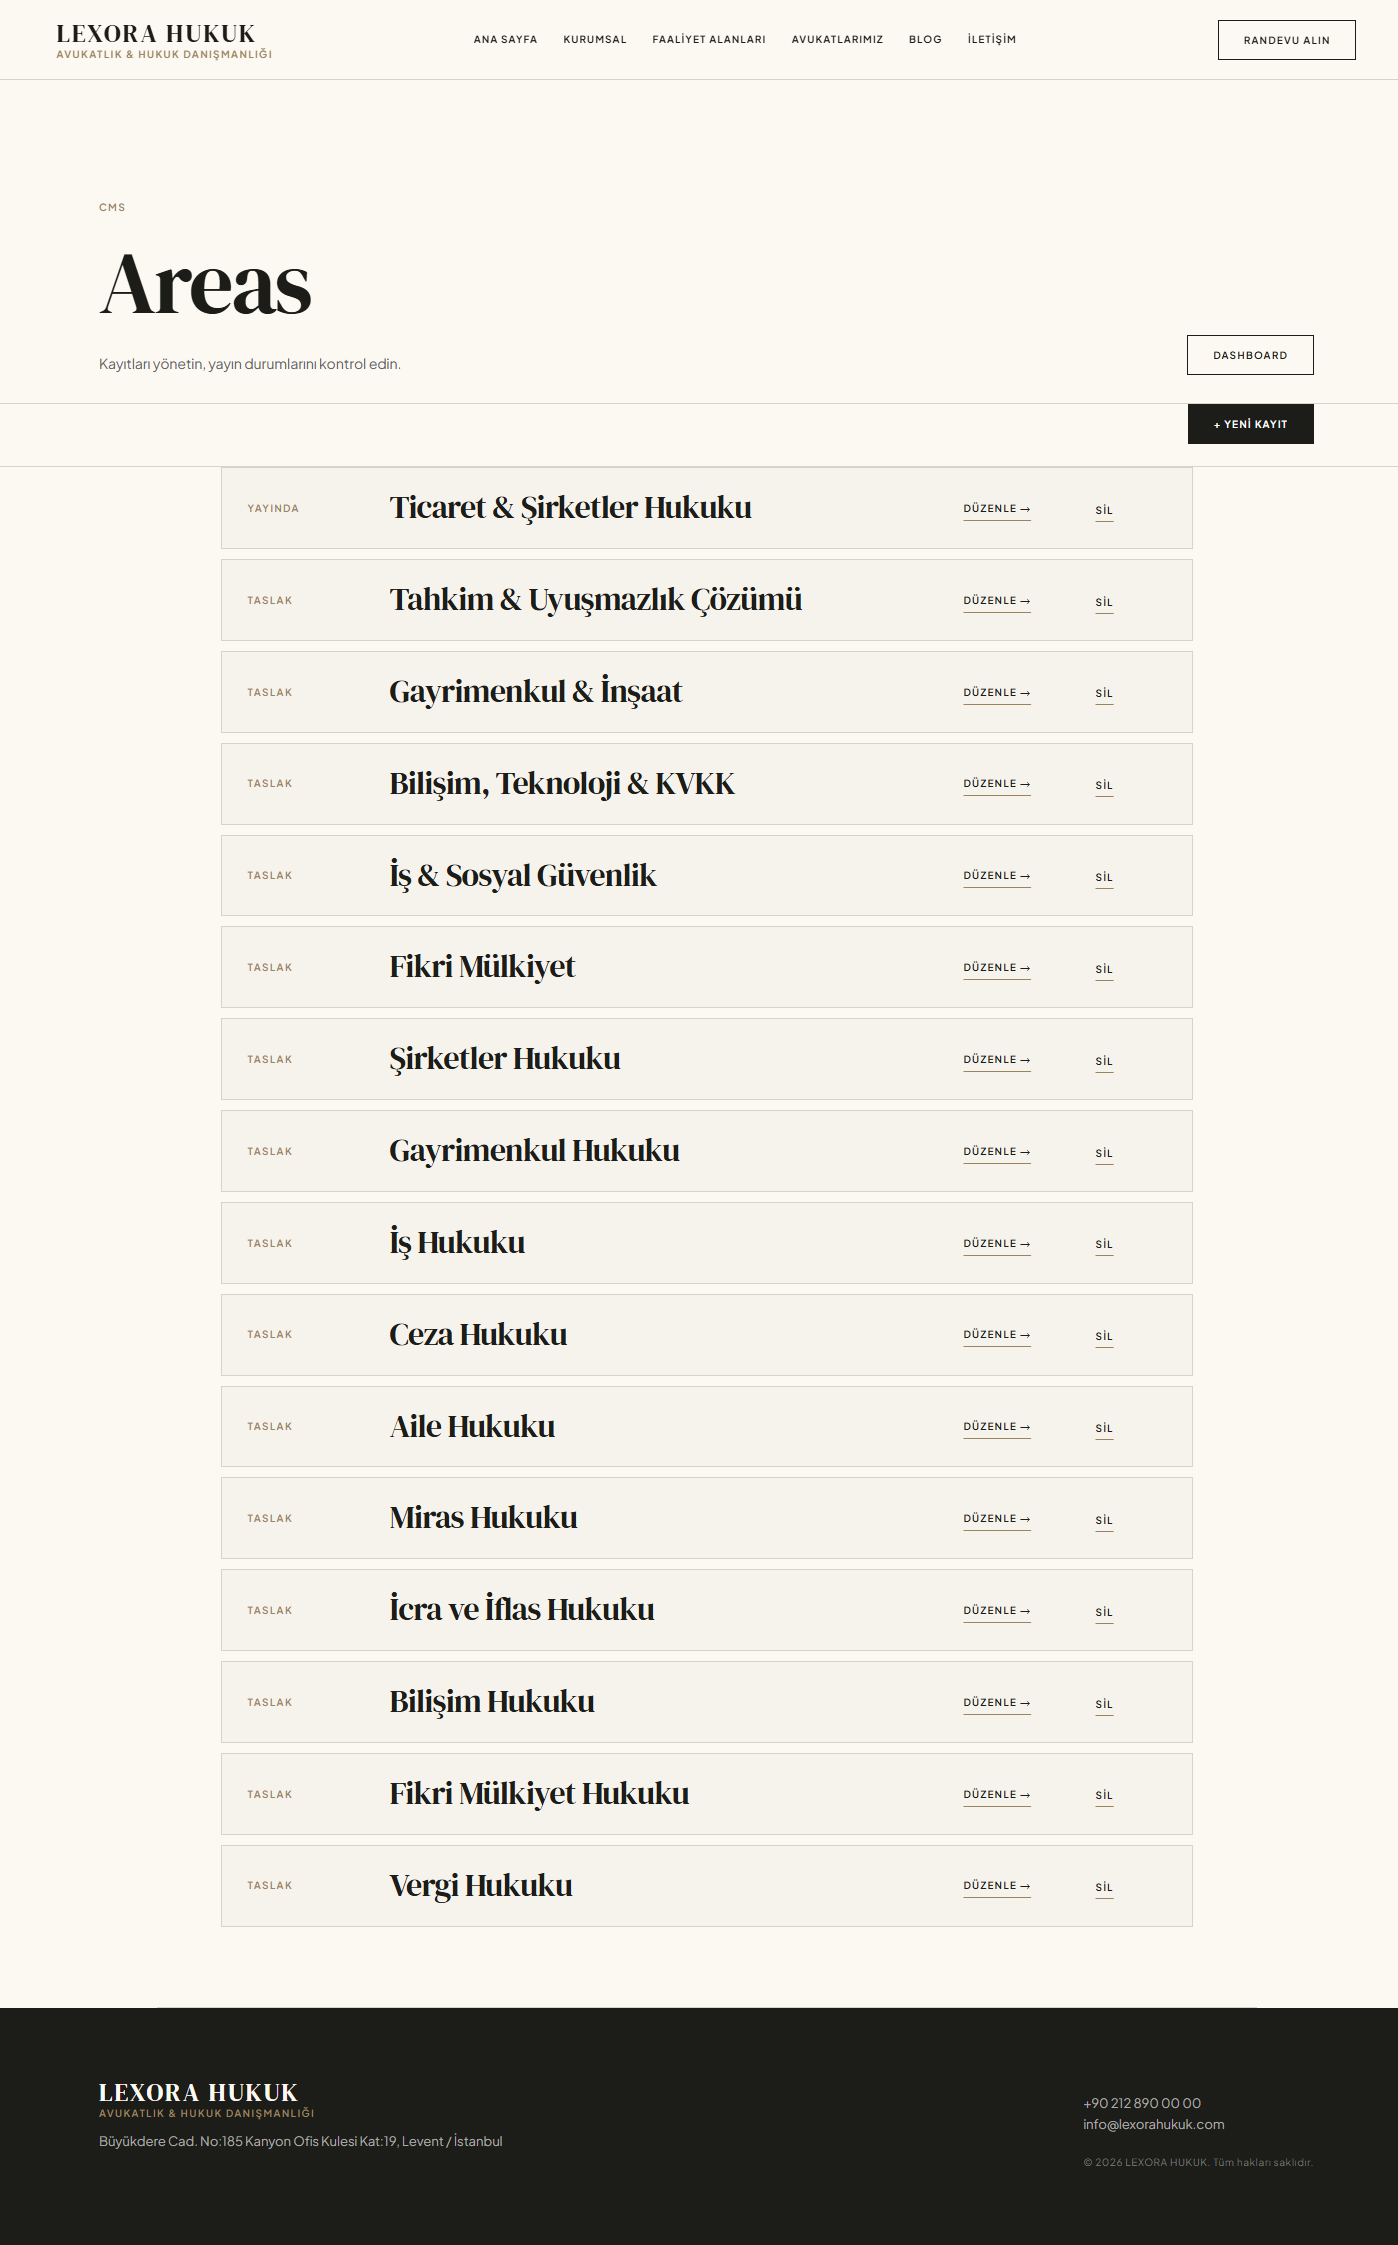
Task: Go to the Blog nav link
Action: [x=925, y=40]
